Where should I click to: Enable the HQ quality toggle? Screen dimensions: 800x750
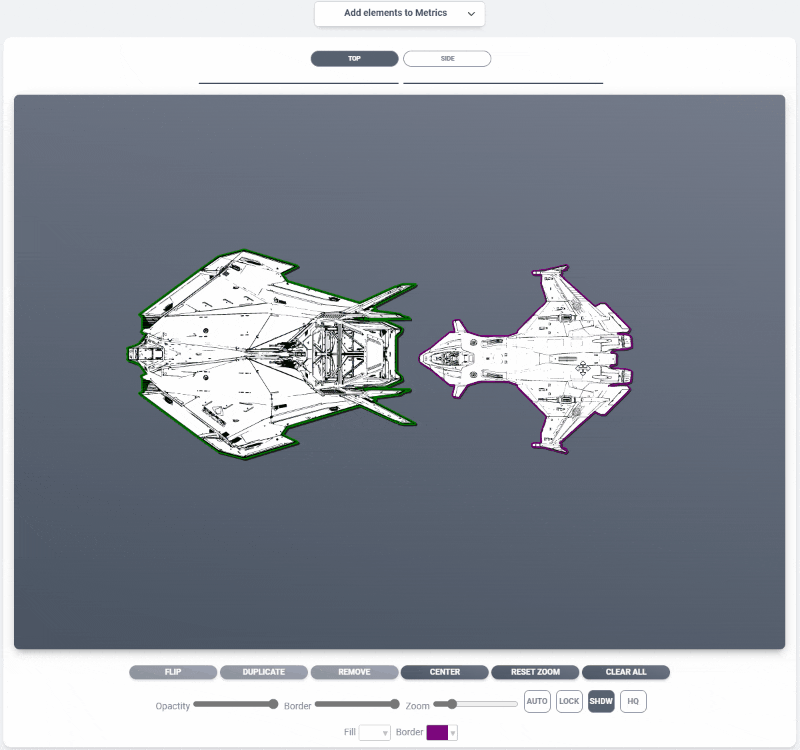point(633,702)
